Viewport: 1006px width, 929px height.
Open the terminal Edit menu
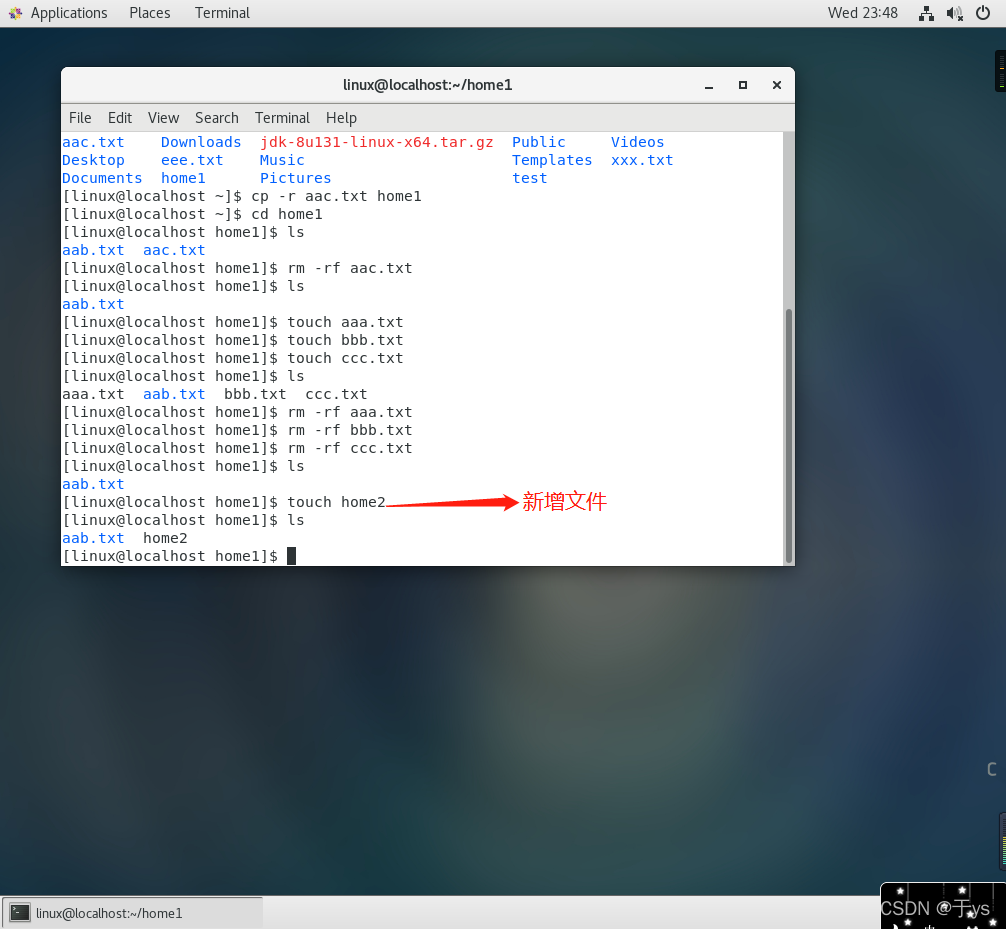(x=120, y=118)
